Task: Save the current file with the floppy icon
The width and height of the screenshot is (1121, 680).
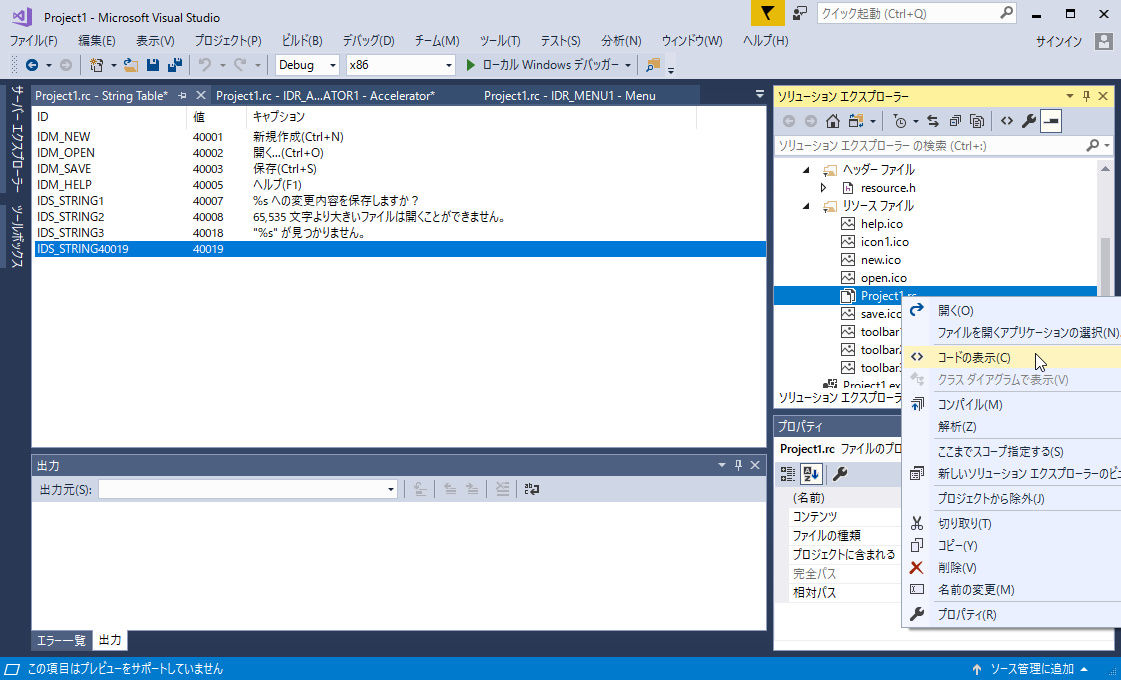Action: [152, 65]
